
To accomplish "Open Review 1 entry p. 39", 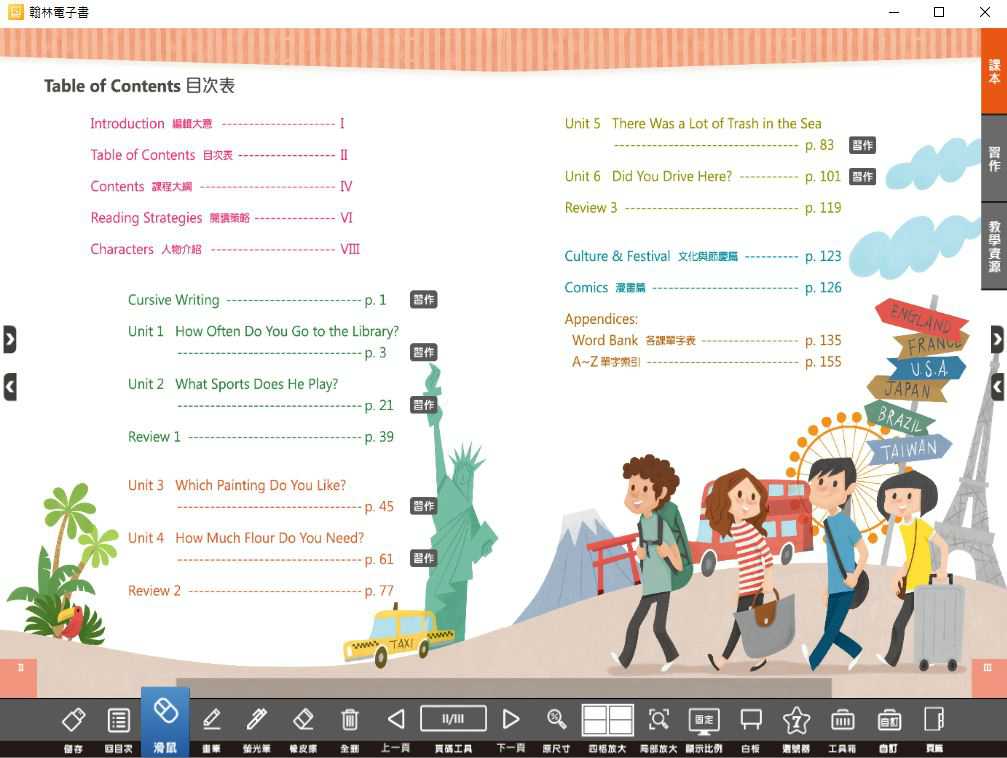I will click(261, 437).
